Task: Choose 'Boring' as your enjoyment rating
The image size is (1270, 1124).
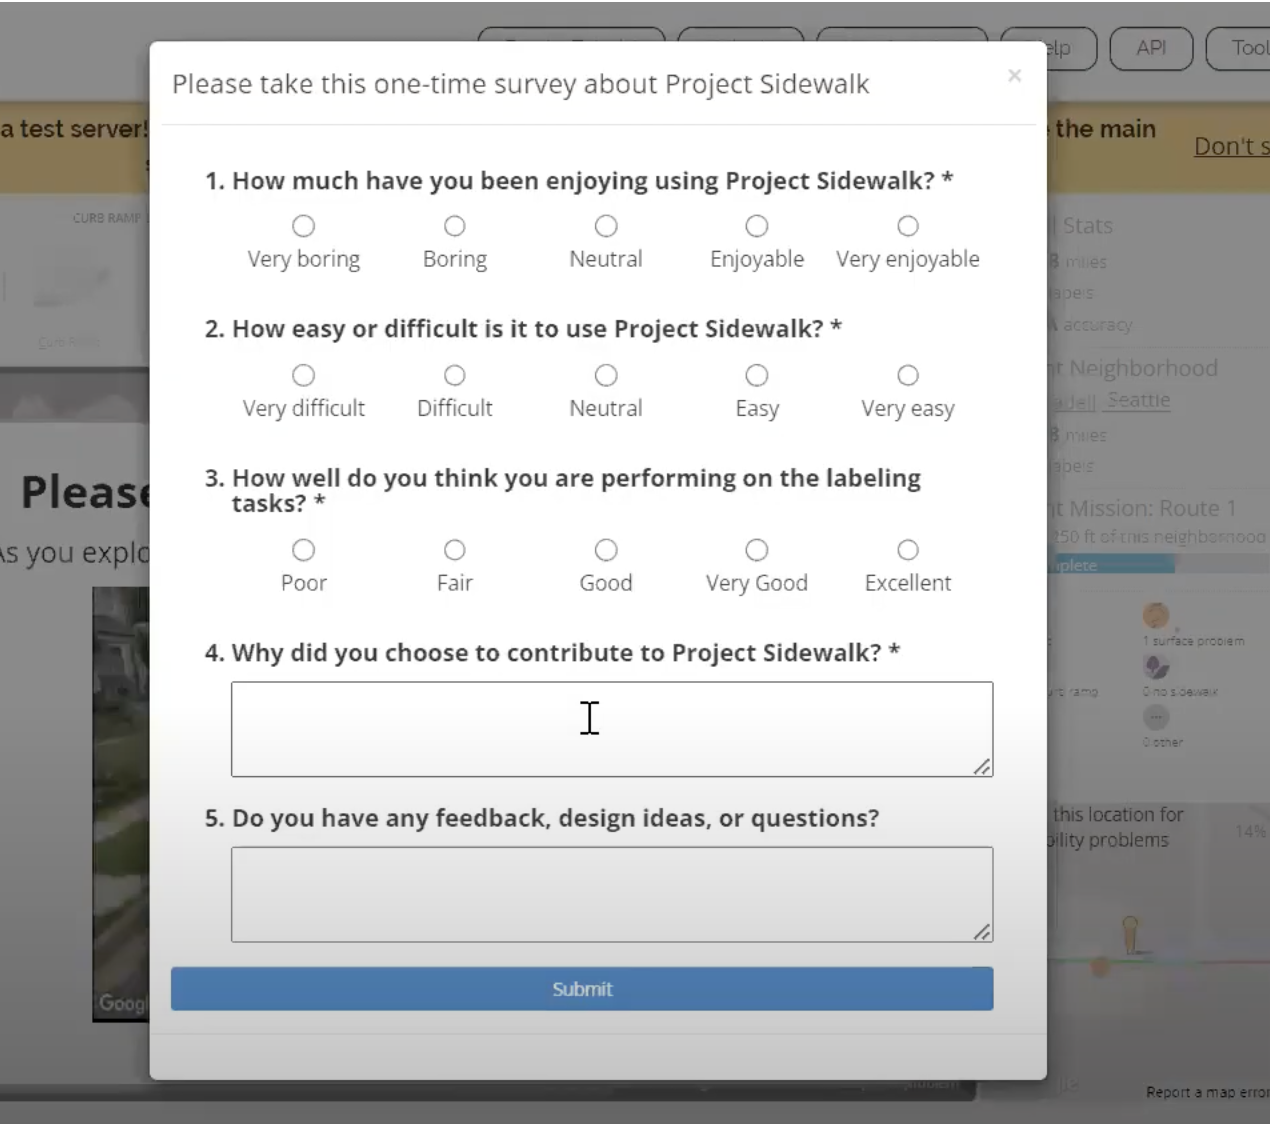Action: tap(455, 226)
